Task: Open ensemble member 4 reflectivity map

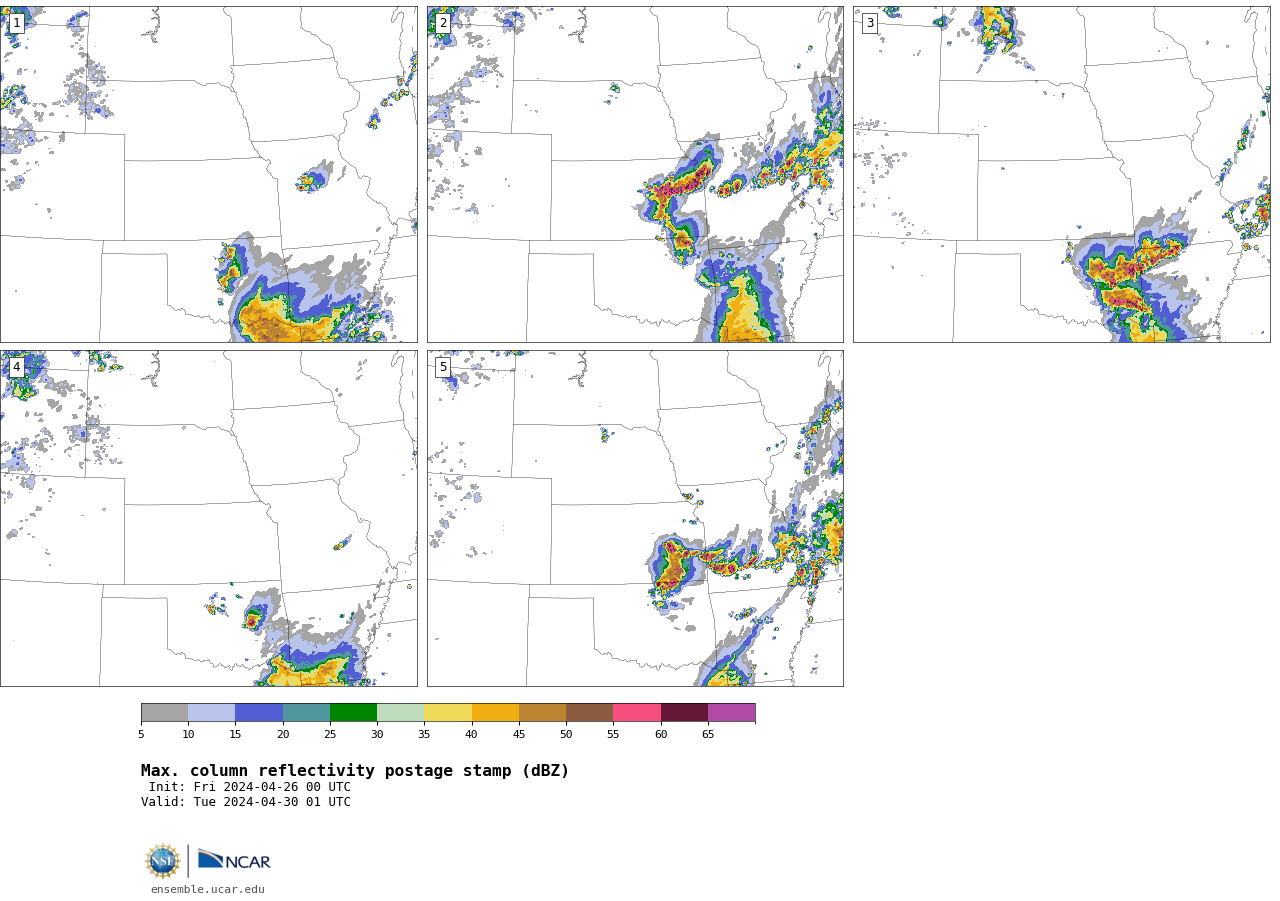Action: [209, 518]
